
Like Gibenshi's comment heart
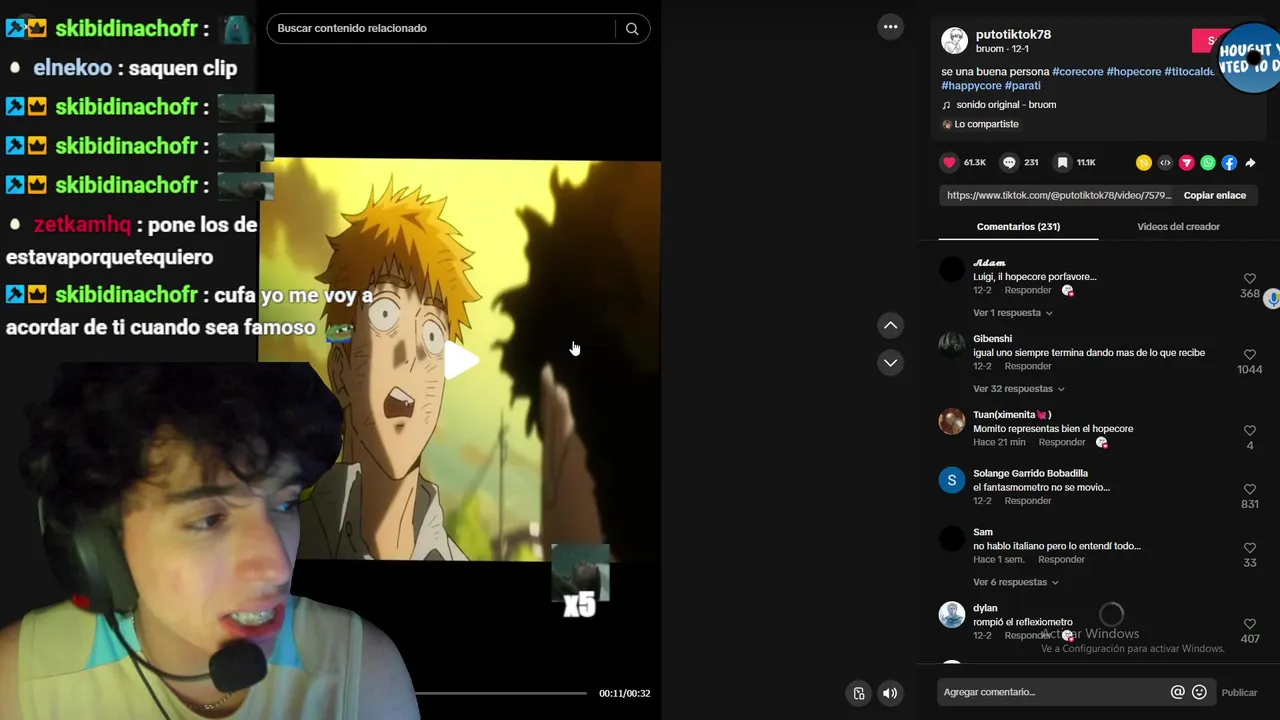coord(1249,355)
